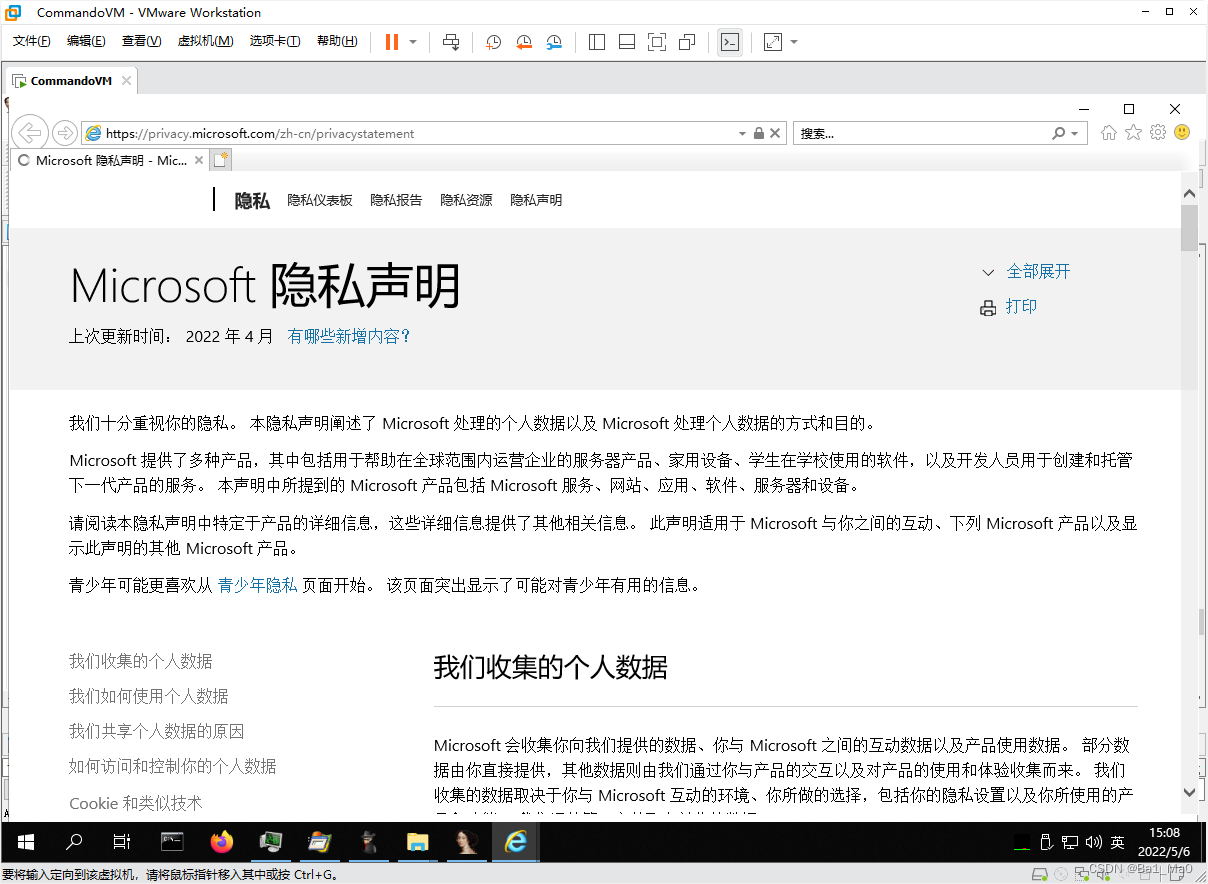Open the 查看(V) menu
The width and height of the screenshot is (1208, 884).
pyautogui.click(x=141, y=41)
